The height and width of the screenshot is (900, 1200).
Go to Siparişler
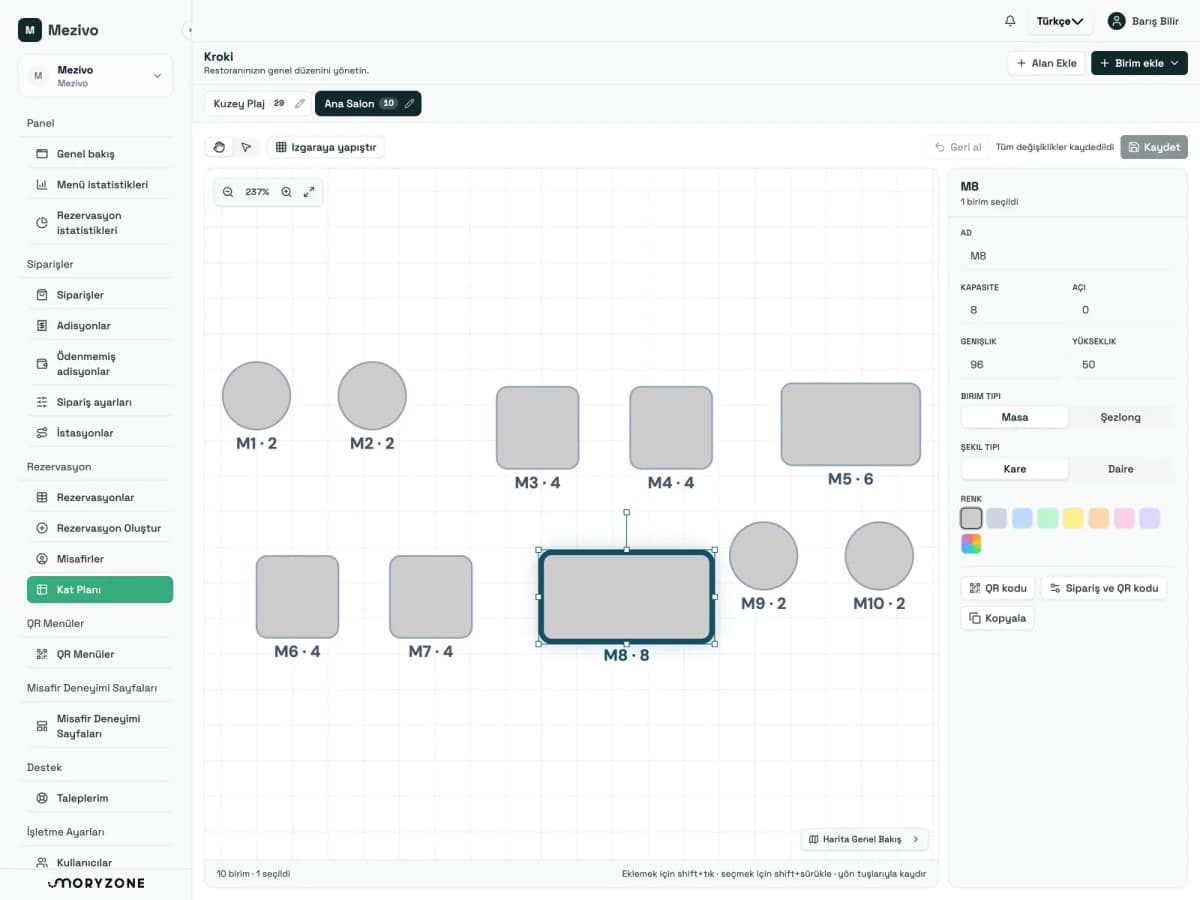(99, 295)
